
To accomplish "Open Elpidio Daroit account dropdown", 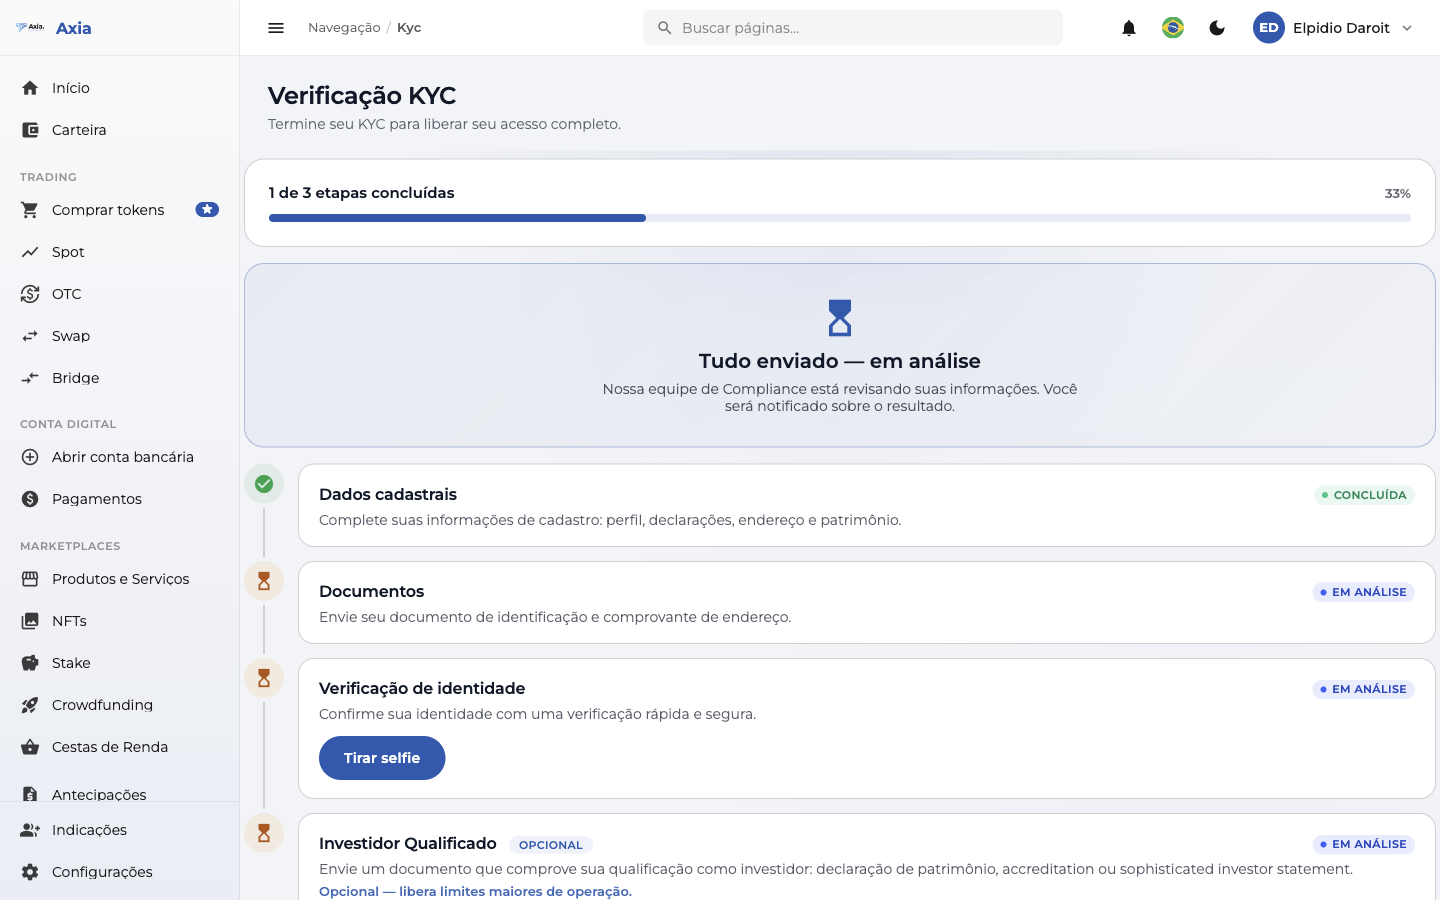I will point(1334,28).
